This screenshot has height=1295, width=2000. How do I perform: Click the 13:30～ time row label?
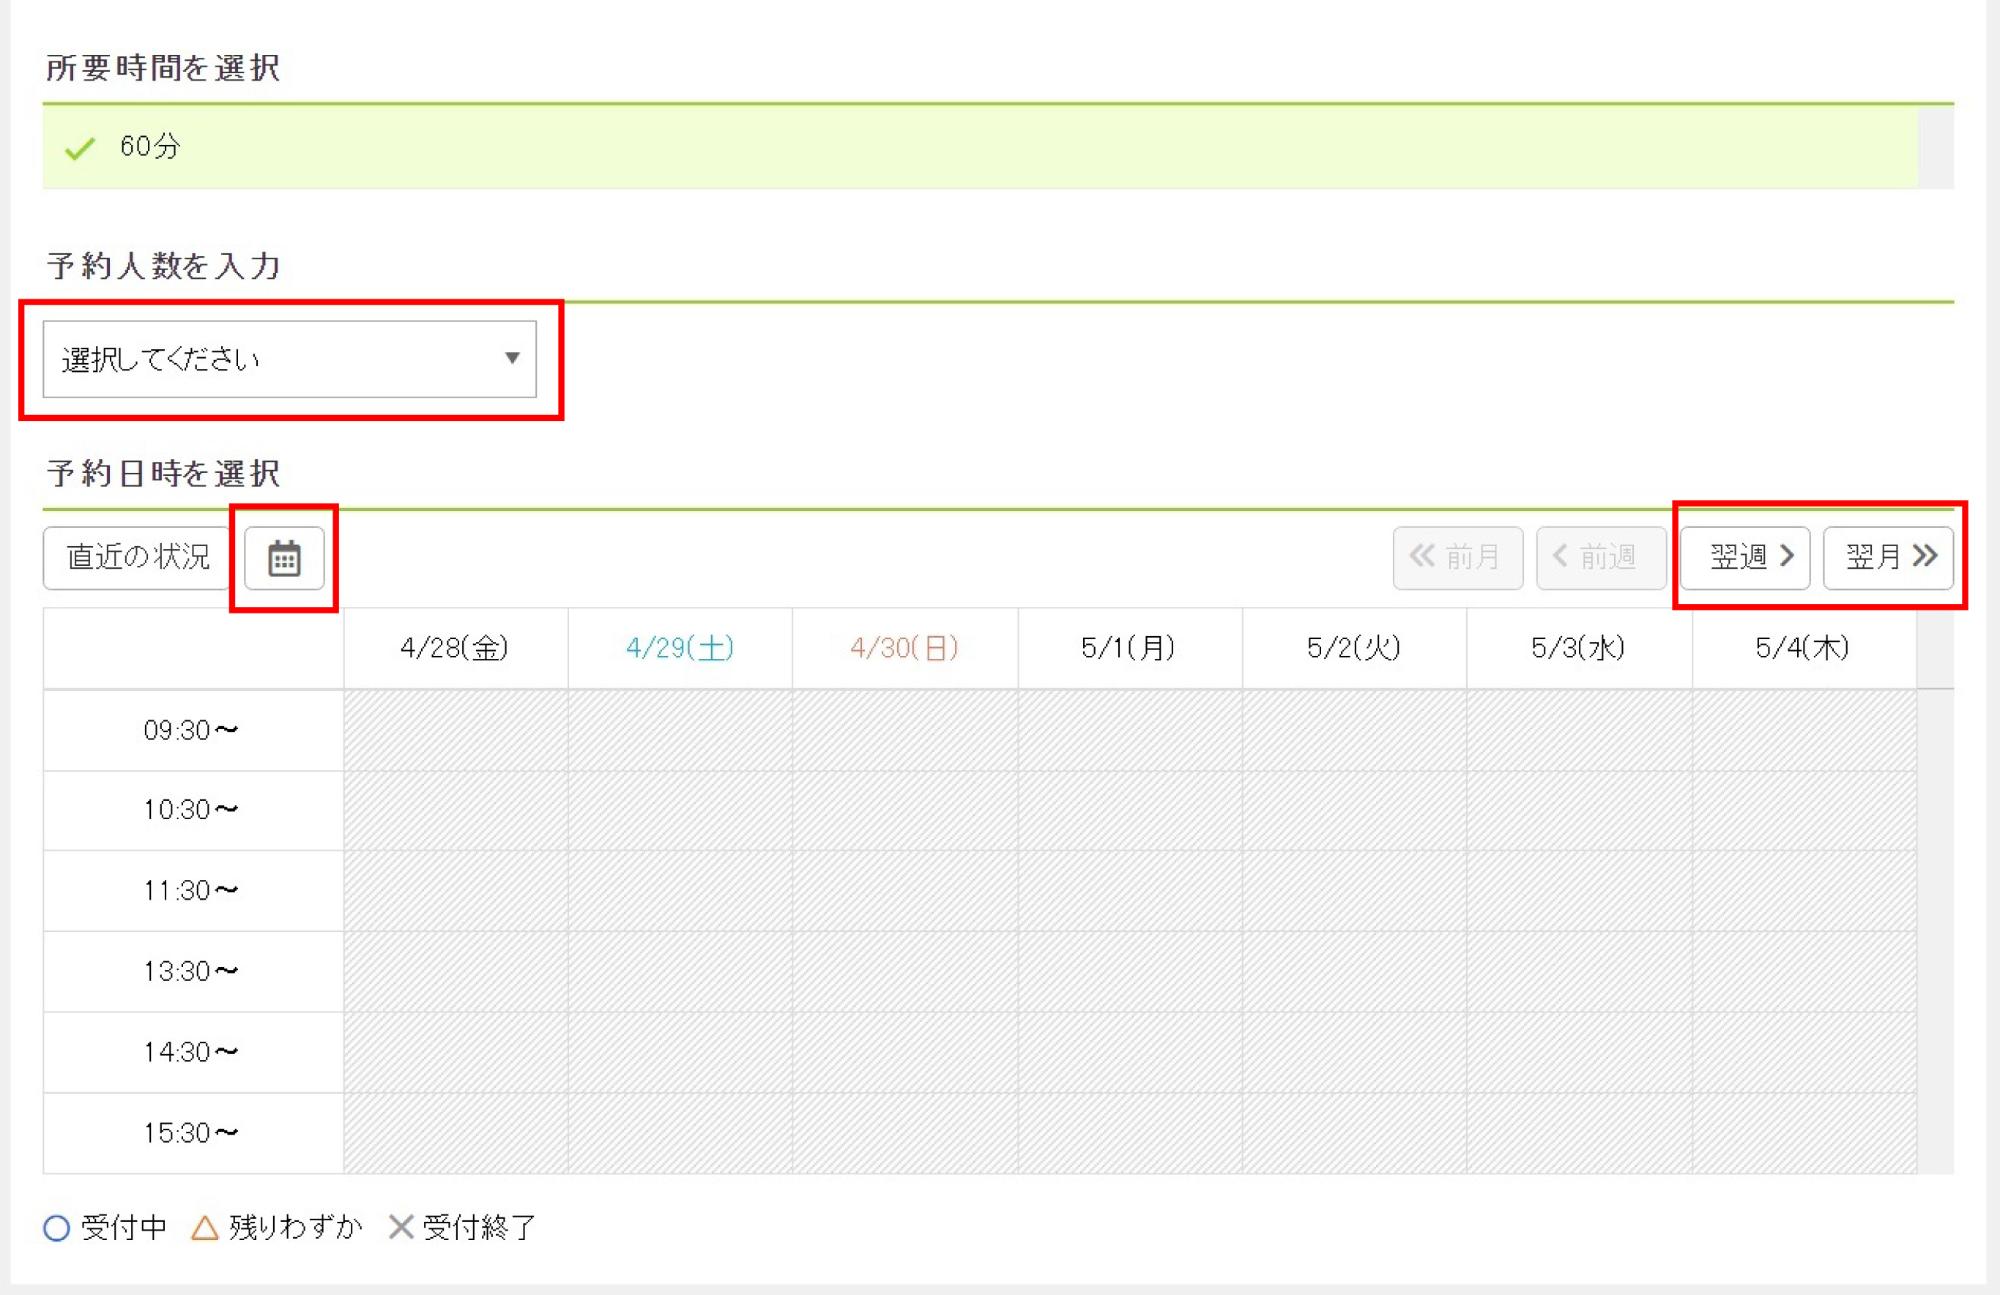tap(192, 972)
